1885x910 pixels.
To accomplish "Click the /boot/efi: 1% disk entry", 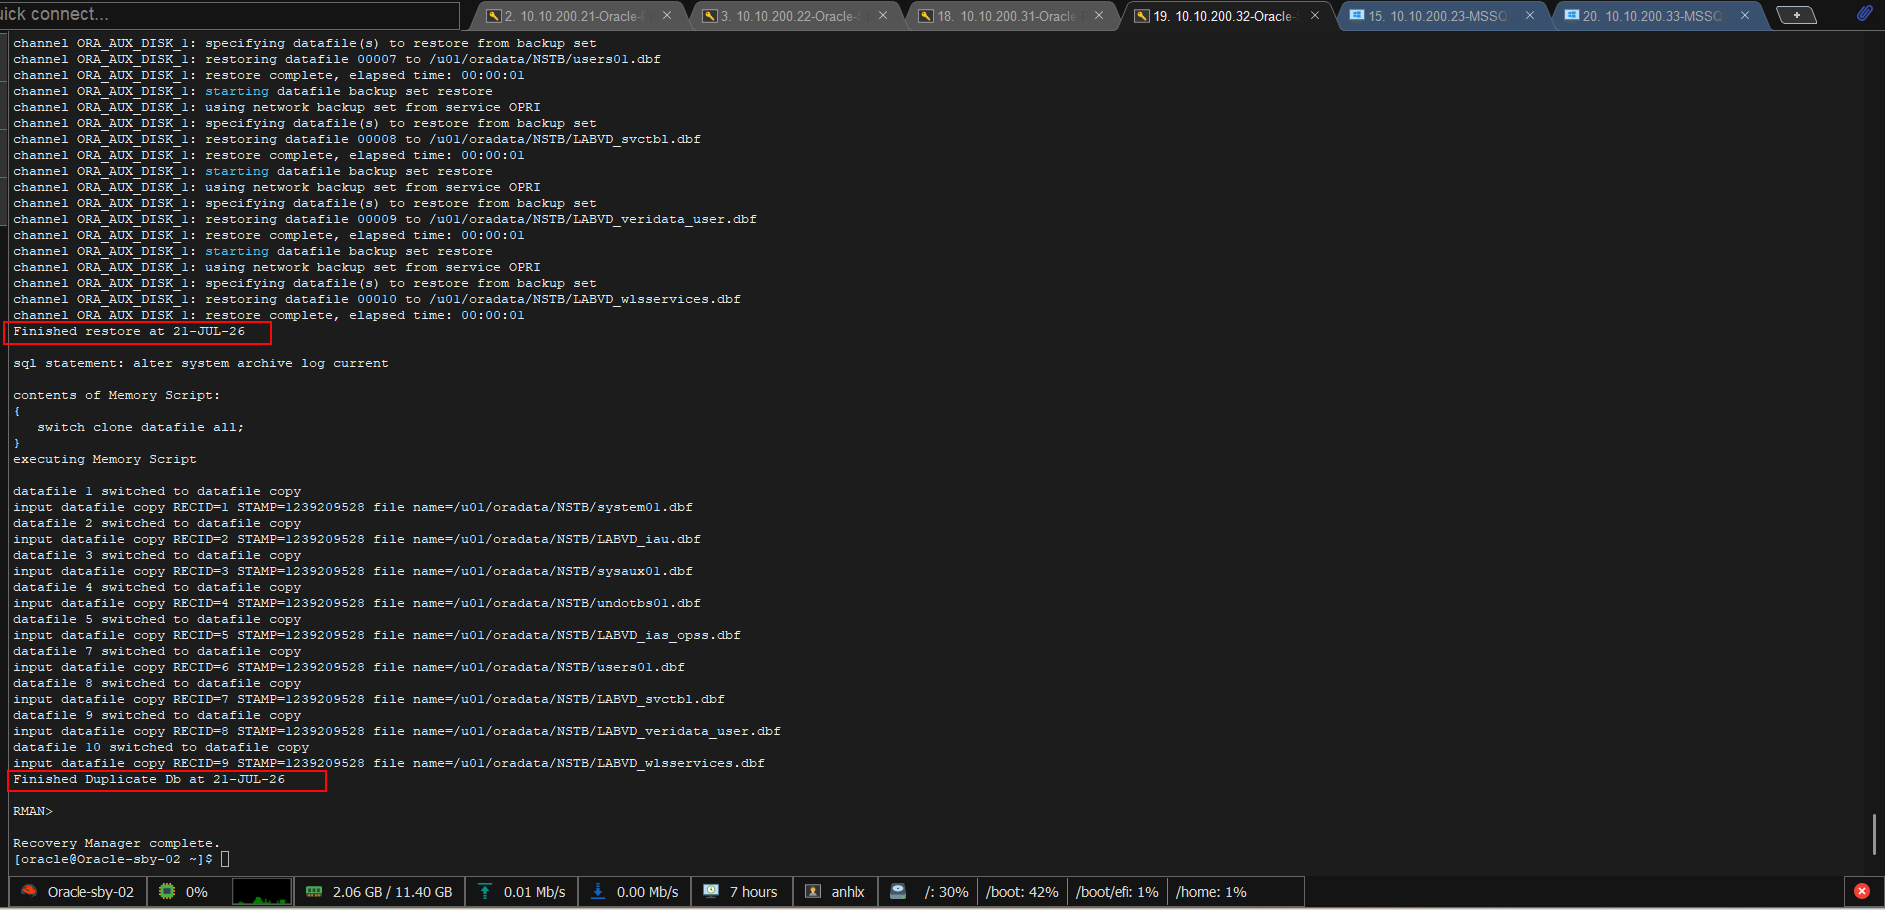I will click(1117, 892).
